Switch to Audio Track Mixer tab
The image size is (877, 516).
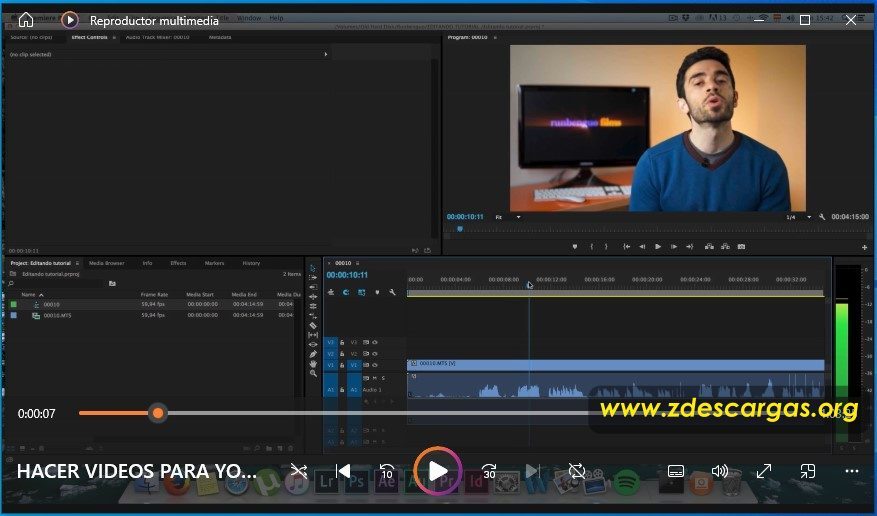click(158, 37)
